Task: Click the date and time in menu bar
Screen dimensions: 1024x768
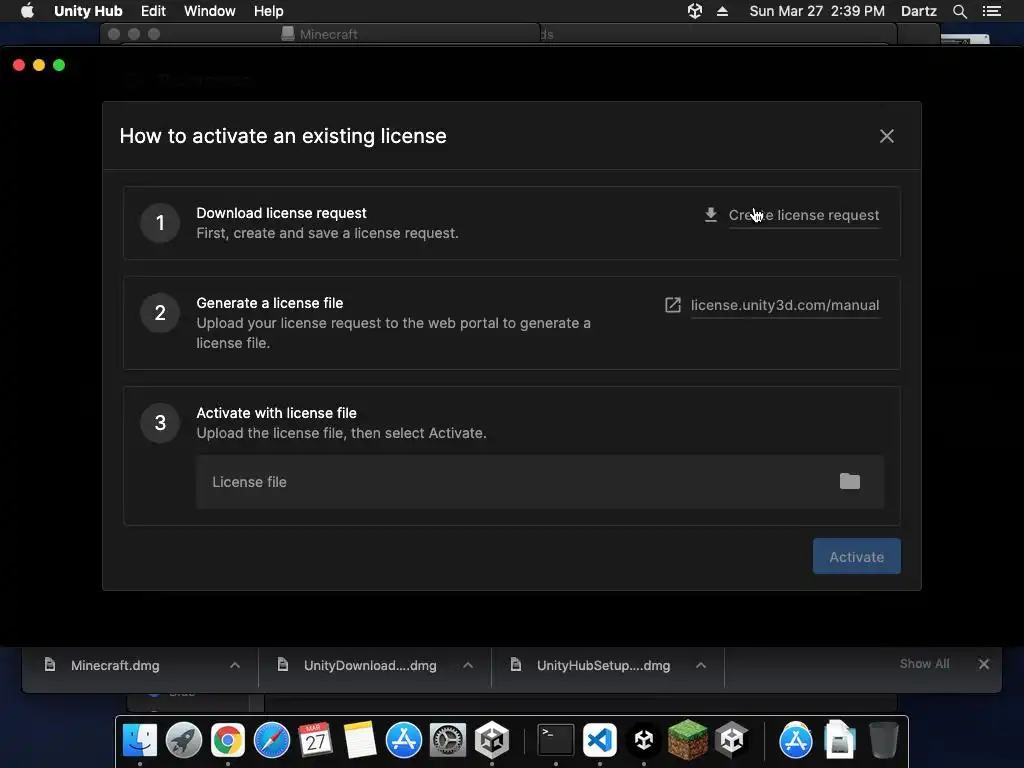Action: (x=817, y=11)
